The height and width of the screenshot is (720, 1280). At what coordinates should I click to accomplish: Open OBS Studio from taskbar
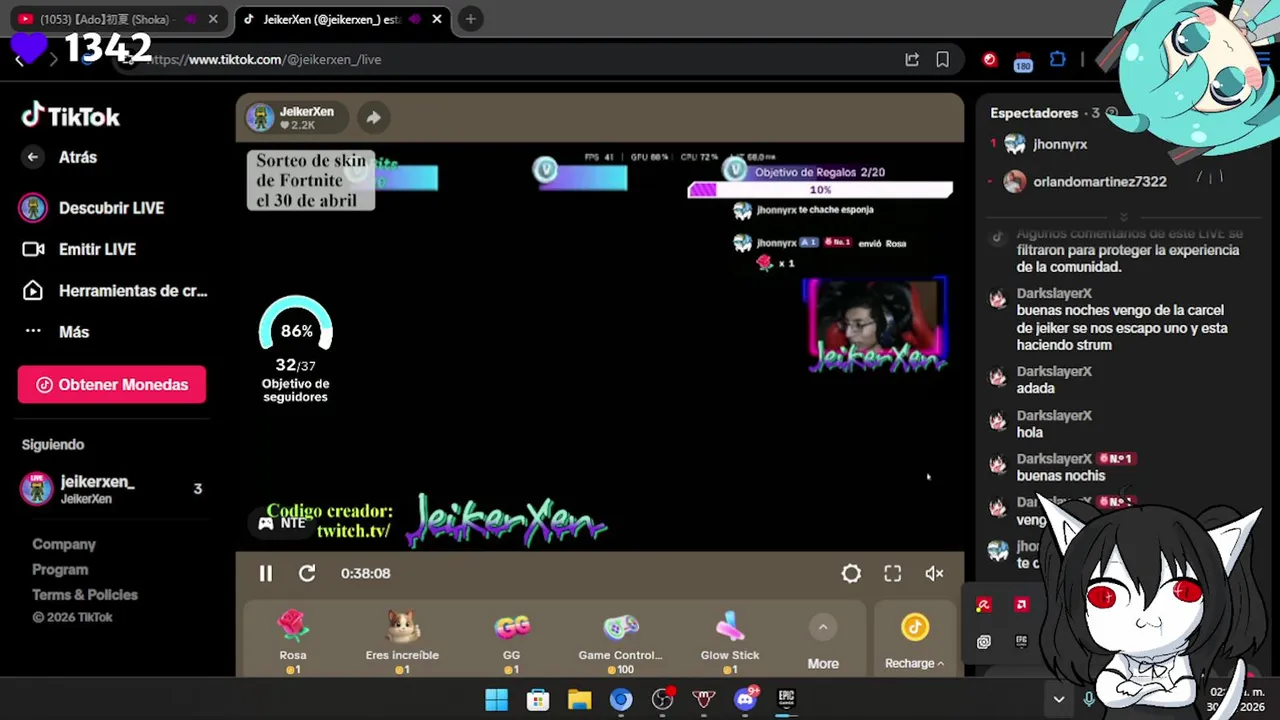tap(662, 700)
